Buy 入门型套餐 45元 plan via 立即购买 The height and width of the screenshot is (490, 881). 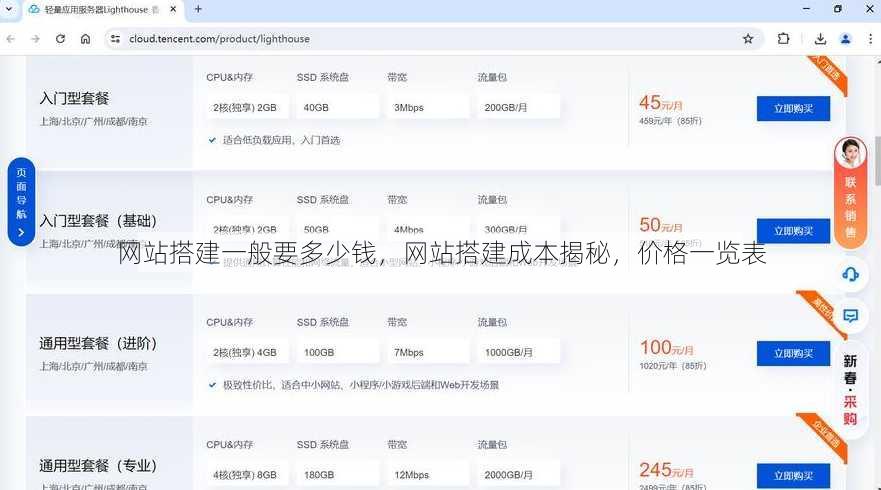793,108
